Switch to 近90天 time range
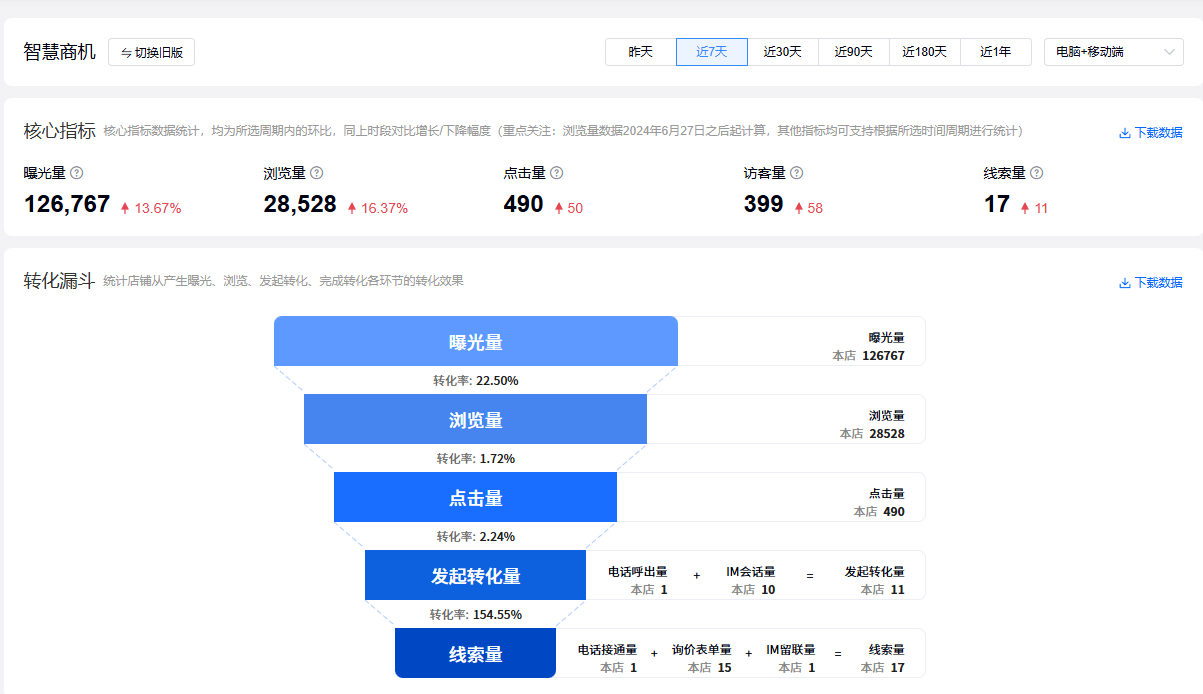This screenshot has width=1203, height=694. (854, 52)
